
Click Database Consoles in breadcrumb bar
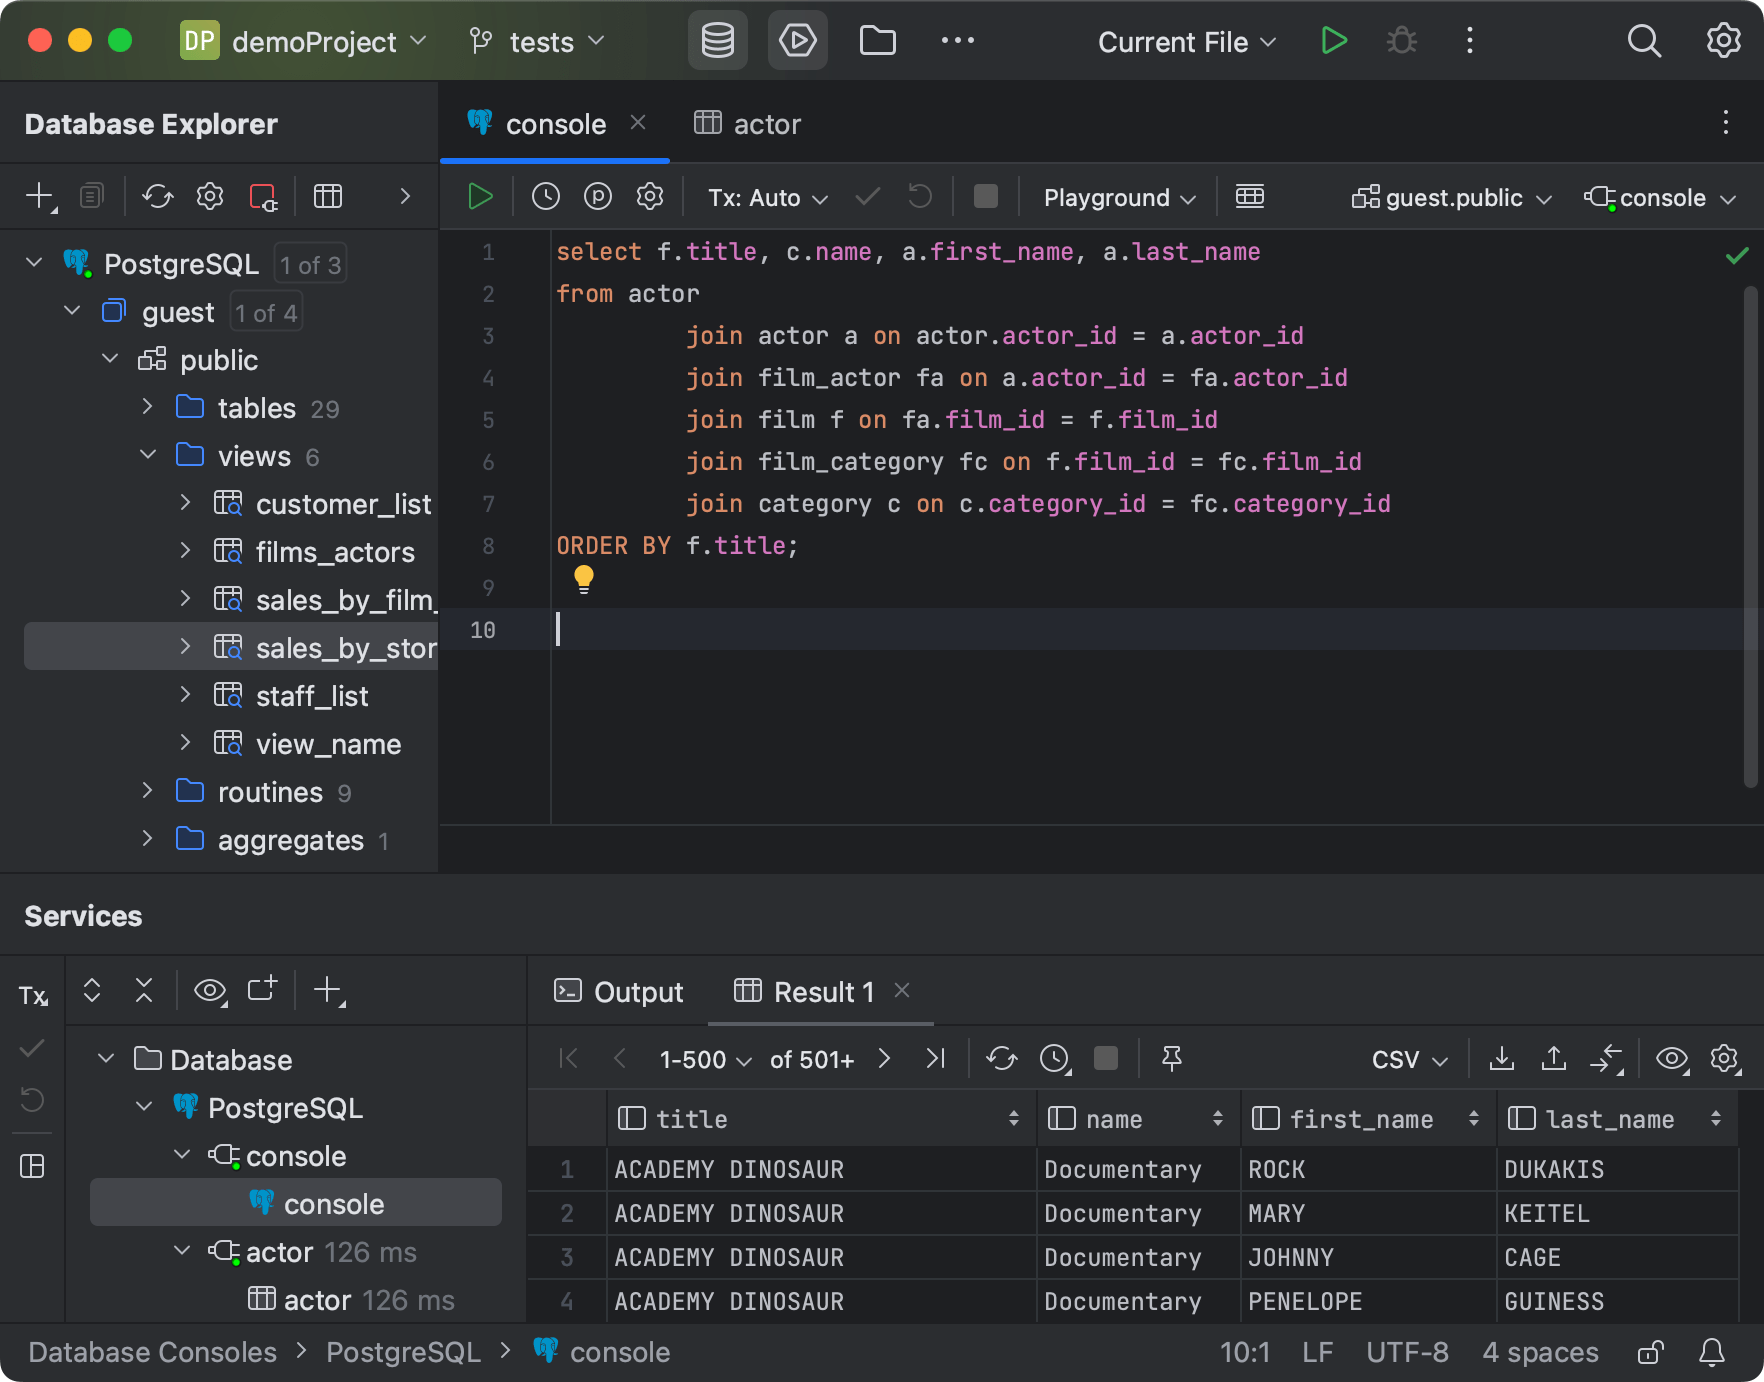pyautogui.click(x=152, y=1351)
